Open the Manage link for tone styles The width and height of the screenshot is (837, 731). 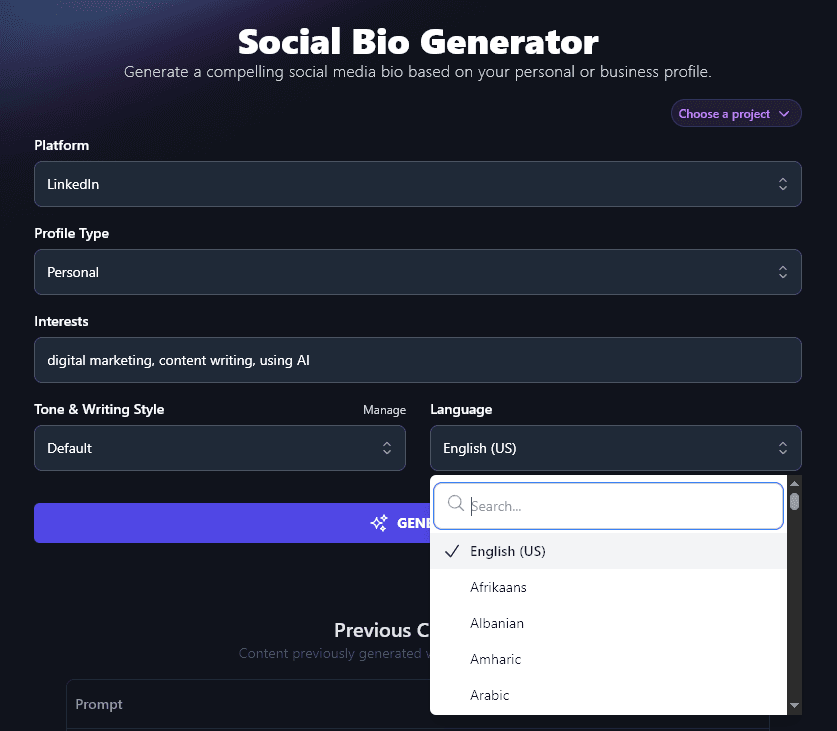(x=385, y=409)
